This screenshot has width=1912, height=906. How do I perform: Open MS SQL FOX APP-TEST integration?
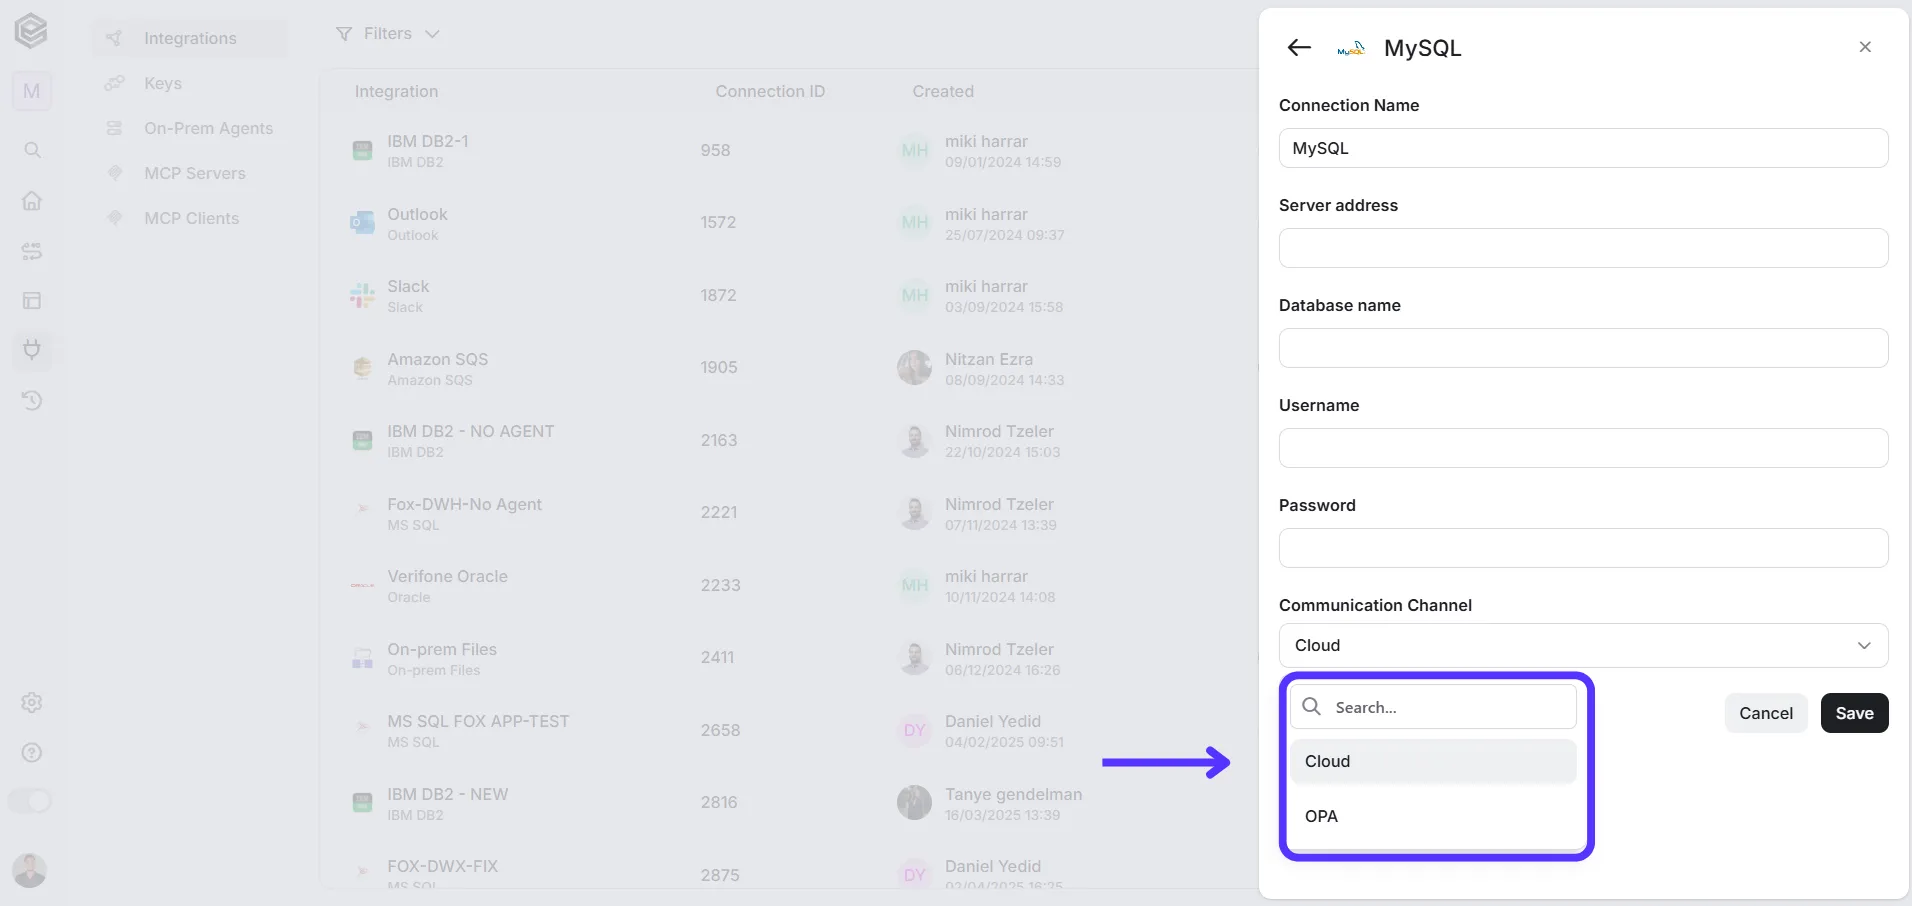pos(788,730)
